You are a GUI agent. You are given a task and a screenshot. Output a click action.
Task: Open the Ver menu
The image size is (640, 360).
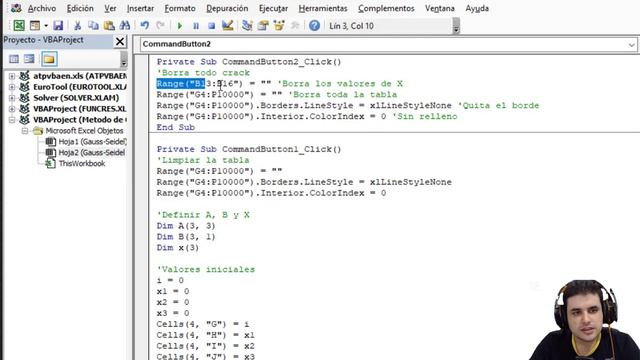(110, 9)
